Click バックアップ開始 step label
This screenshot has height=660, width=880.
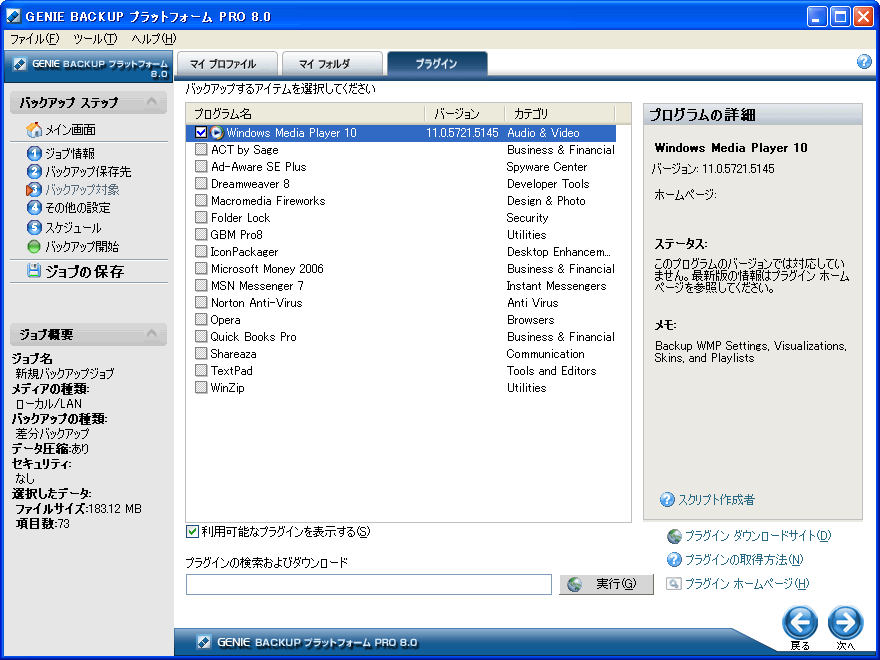pyautogui.click(x=82, y=246)
